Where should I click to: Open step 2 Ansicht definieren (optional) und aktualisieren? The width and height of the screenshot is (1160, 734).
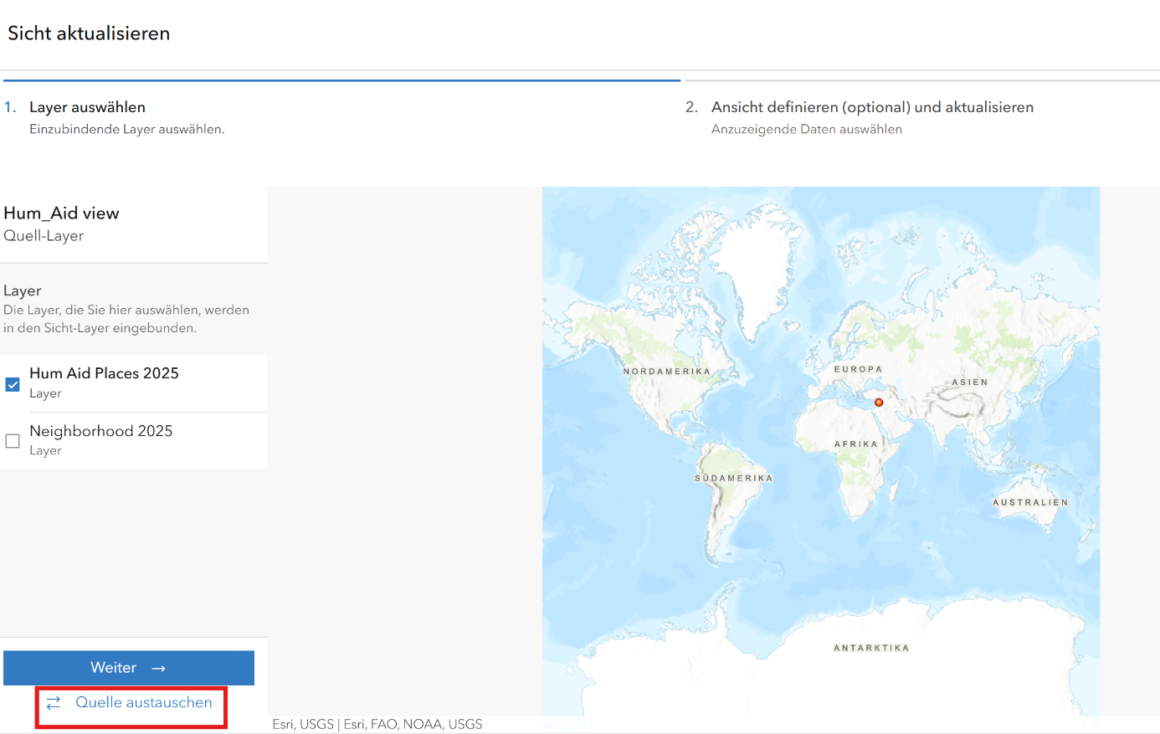coord(872,107)
